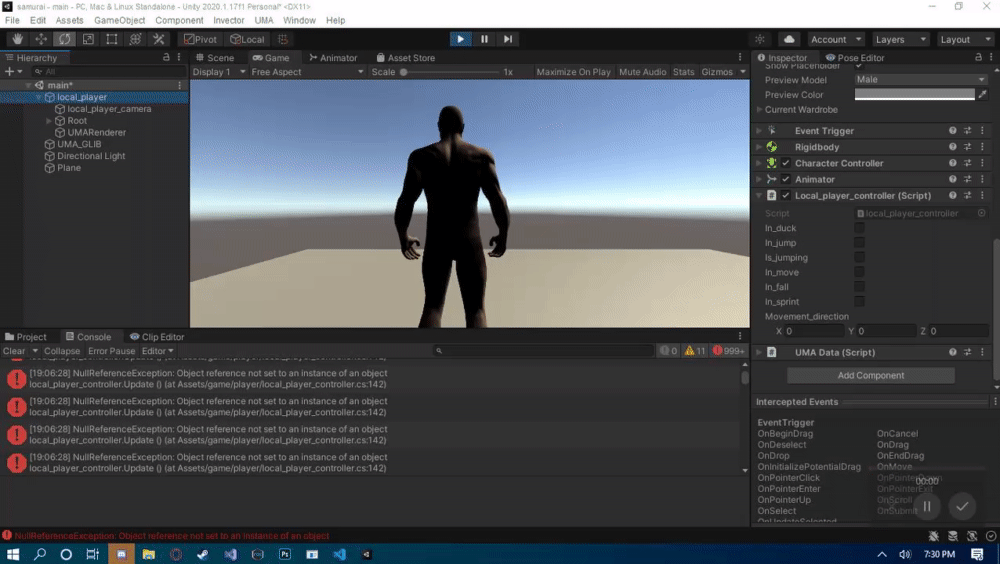This screenshot has width=1000, height=564.
Task: Open the Console Editor dropdown
Action: (x=157, y=351)
